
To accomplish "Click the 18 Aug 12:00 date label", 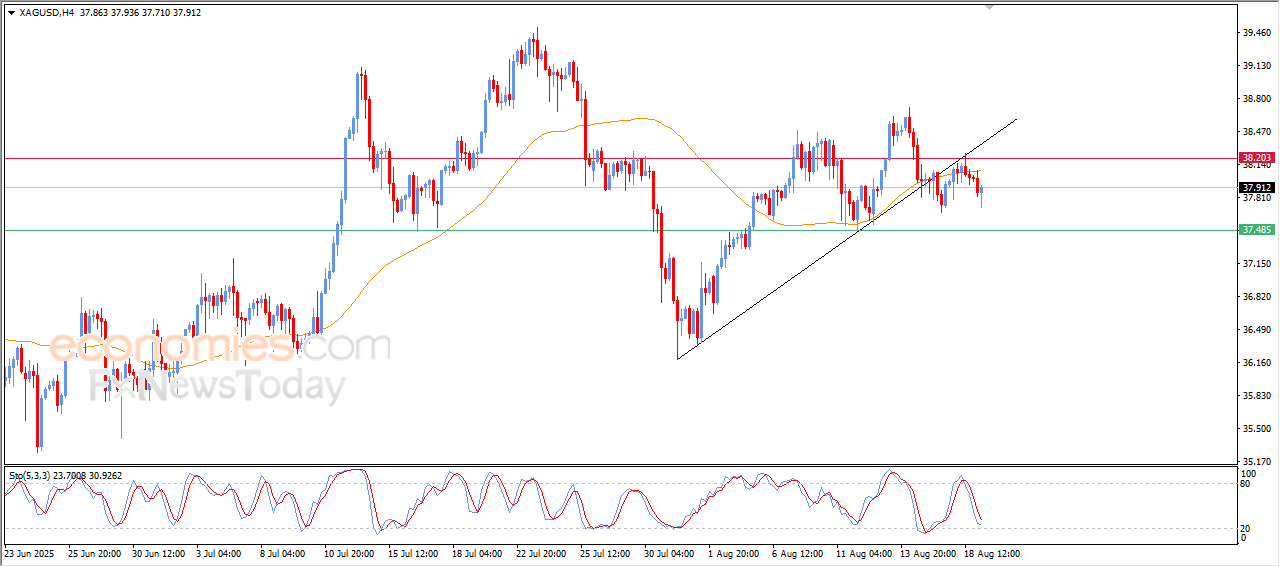I will 992,553.
